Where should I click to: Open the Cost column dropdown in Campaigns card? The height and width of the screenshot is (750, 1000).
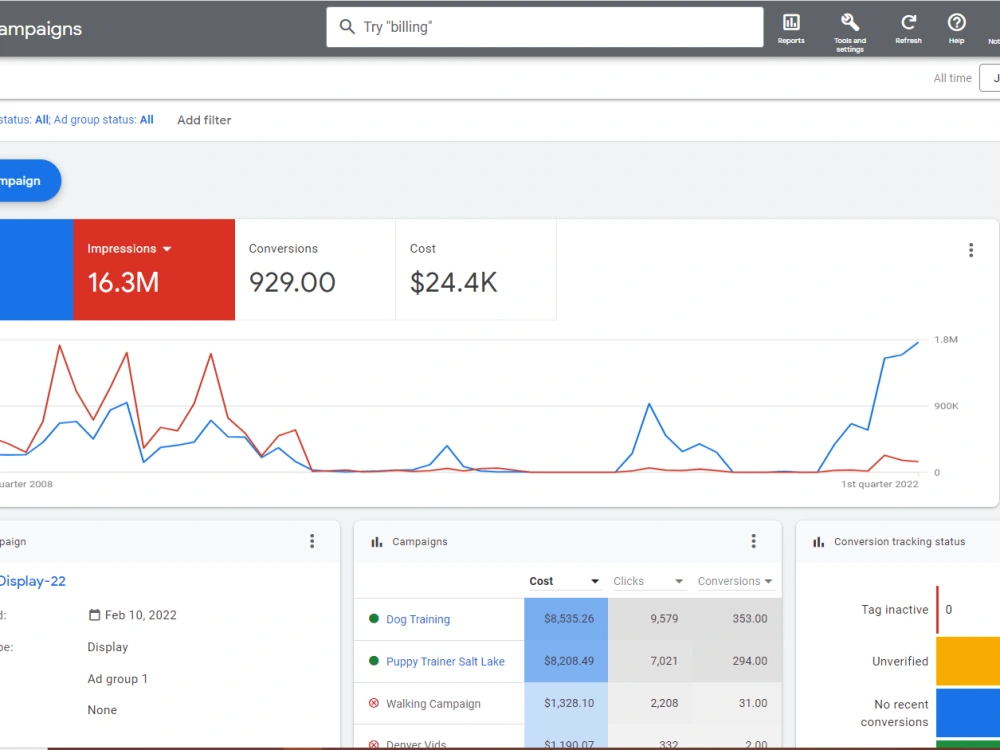coord(594,581)
